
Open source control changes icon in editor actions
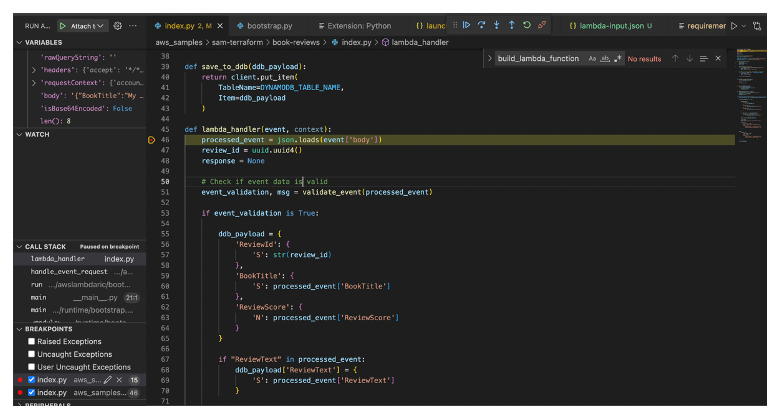[757, 26]
